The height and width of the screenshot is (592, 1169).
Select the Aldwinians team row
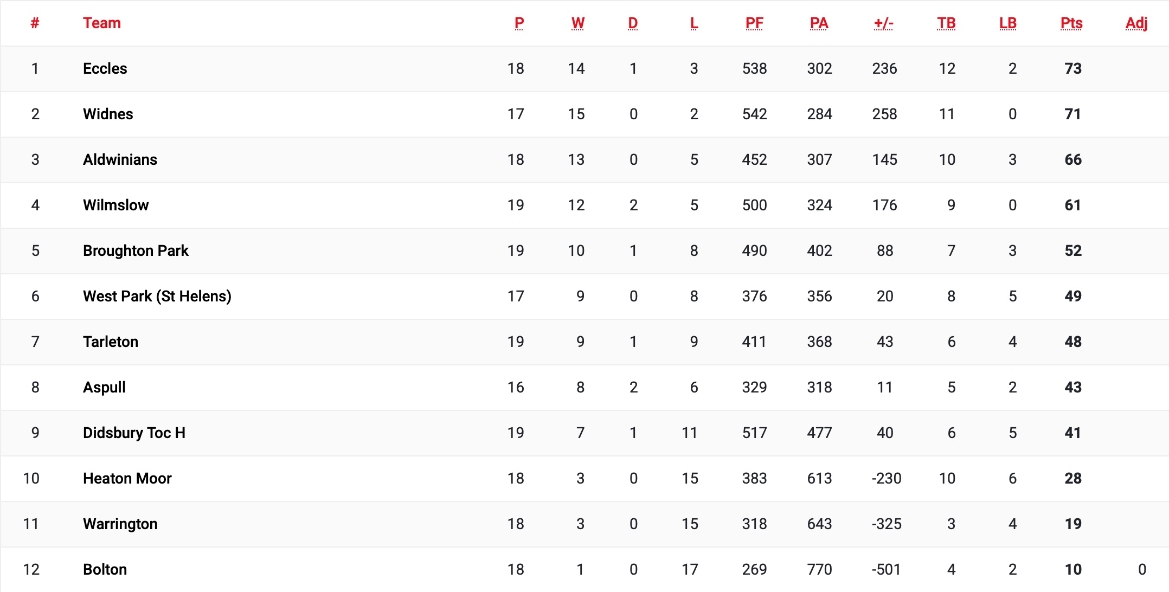[120, 160]
